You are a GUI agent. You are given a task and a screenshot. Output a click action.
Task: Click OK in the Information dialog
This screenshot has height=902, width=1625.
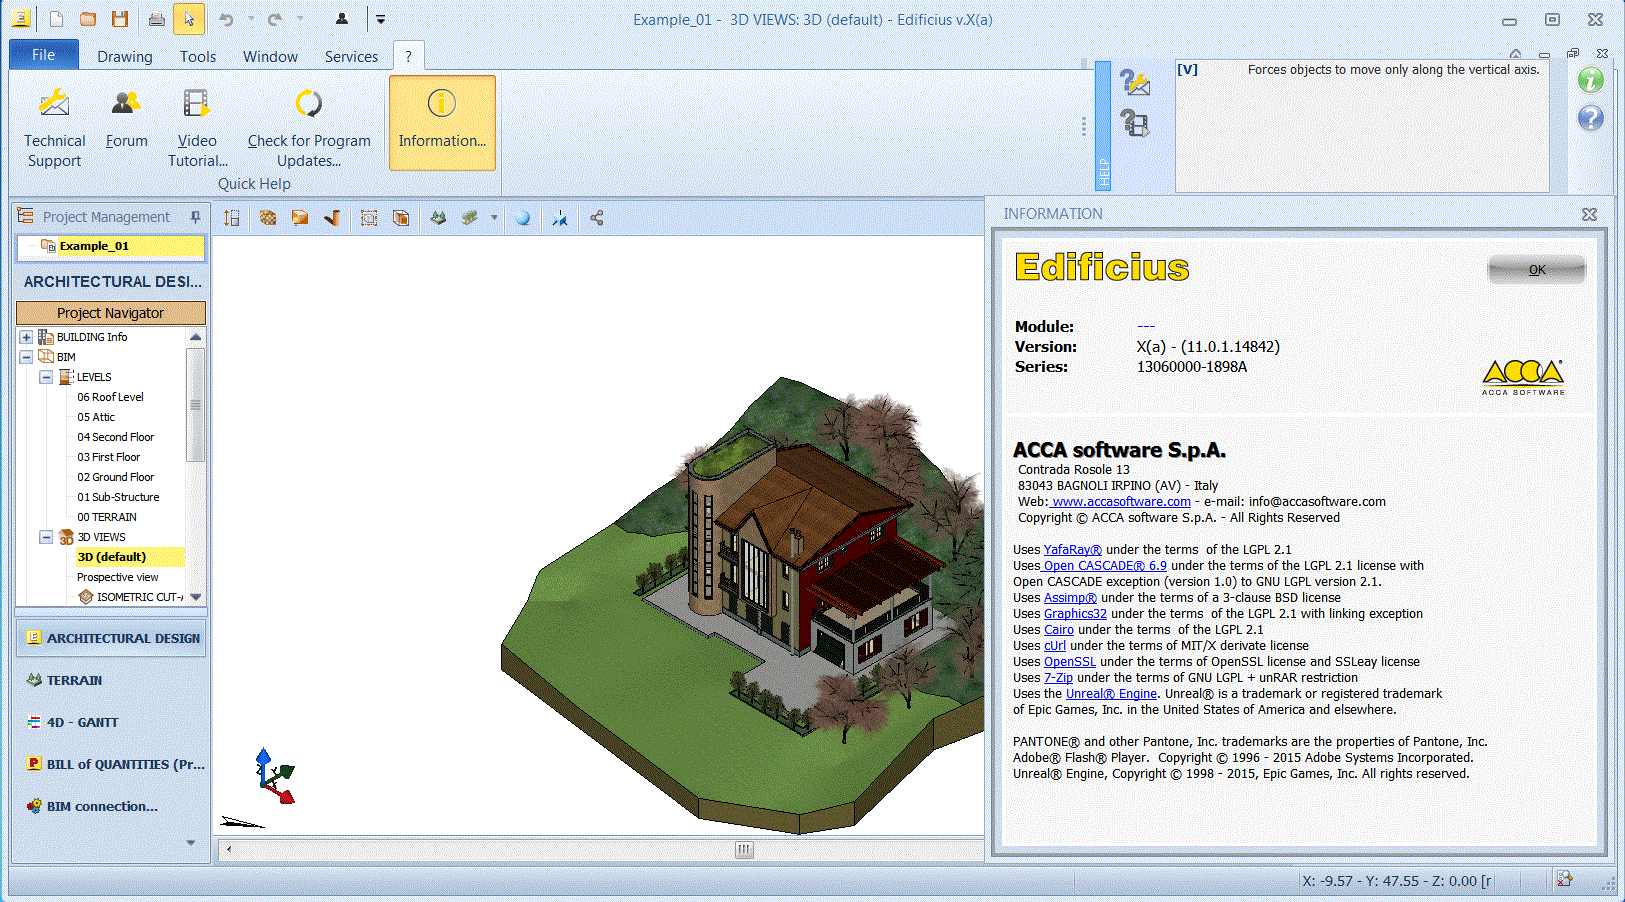click(1536, 269)
